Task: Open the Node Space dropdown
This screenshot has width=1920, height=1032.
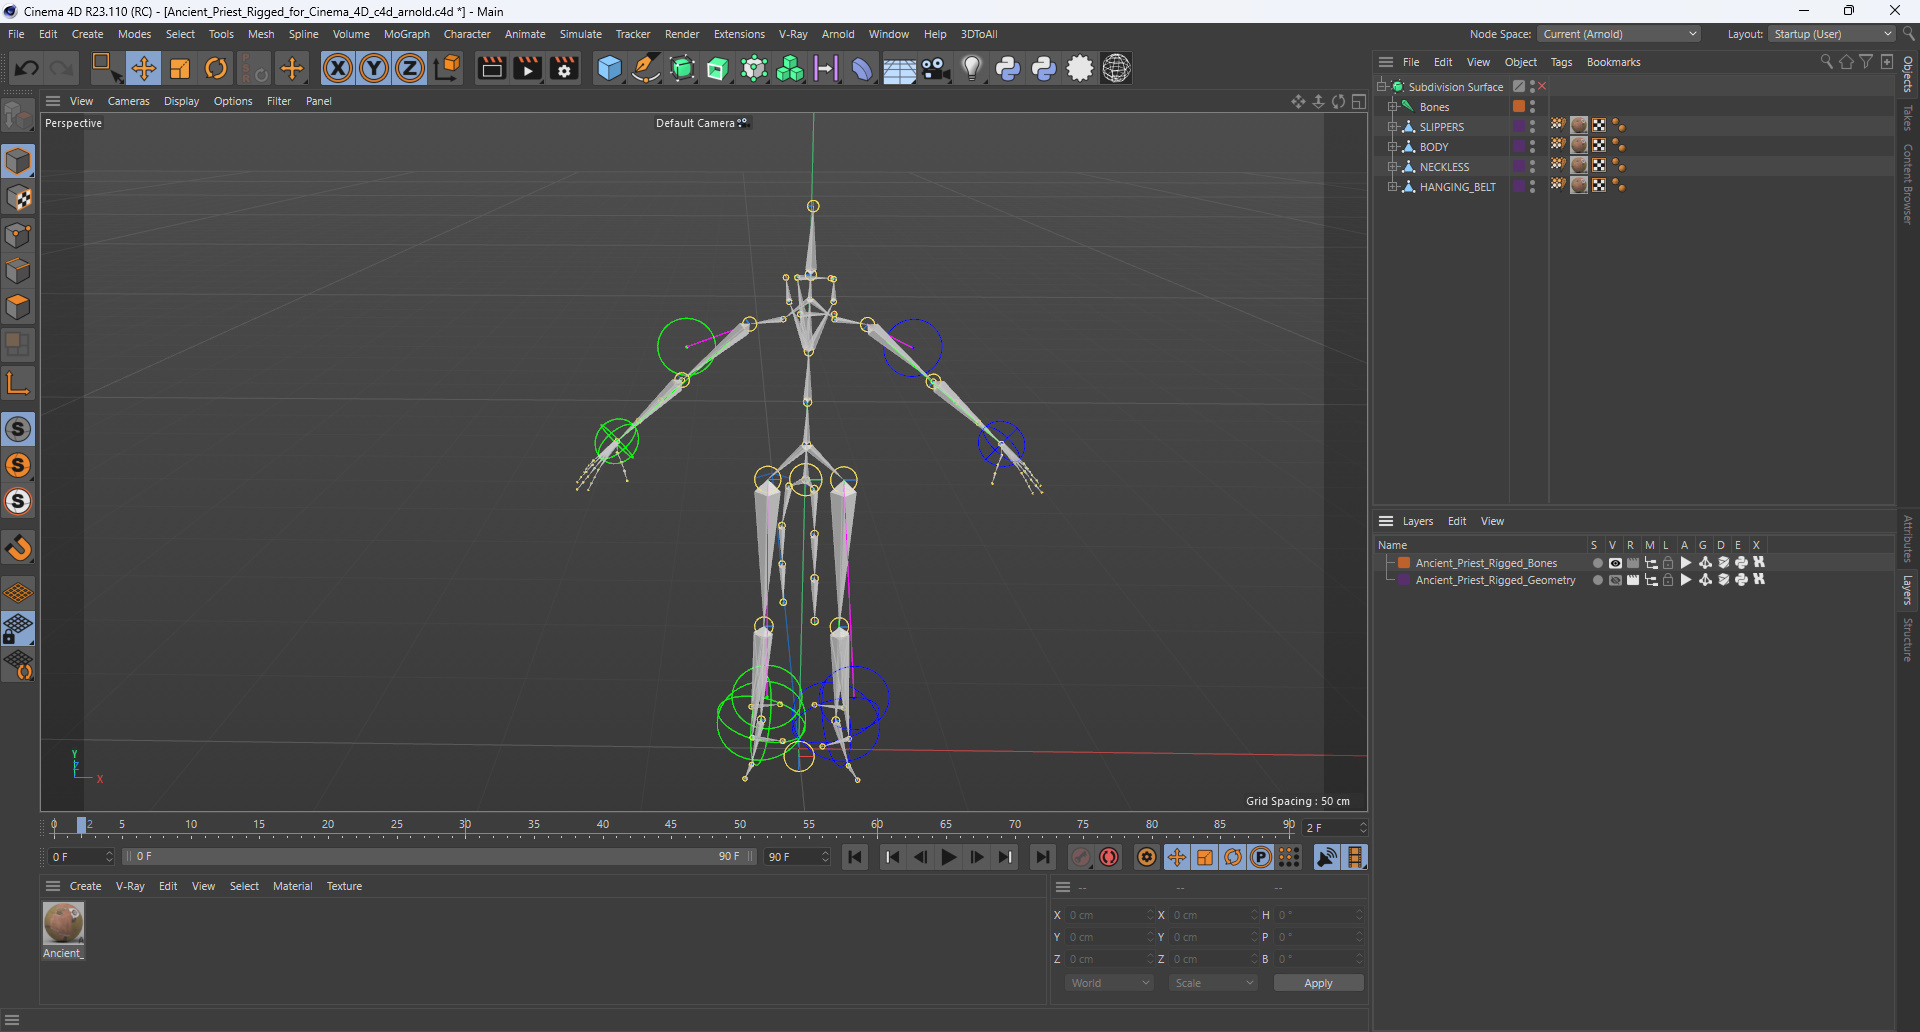Action: (x=1618, y=34)
